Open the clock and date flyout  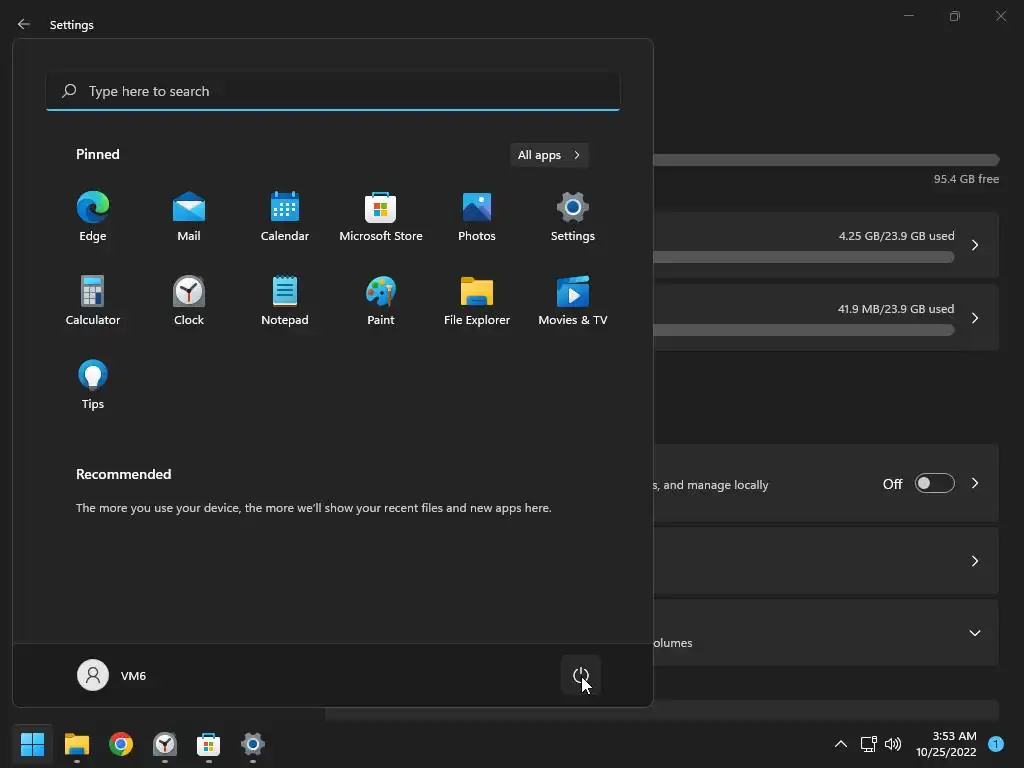point(946,744)
